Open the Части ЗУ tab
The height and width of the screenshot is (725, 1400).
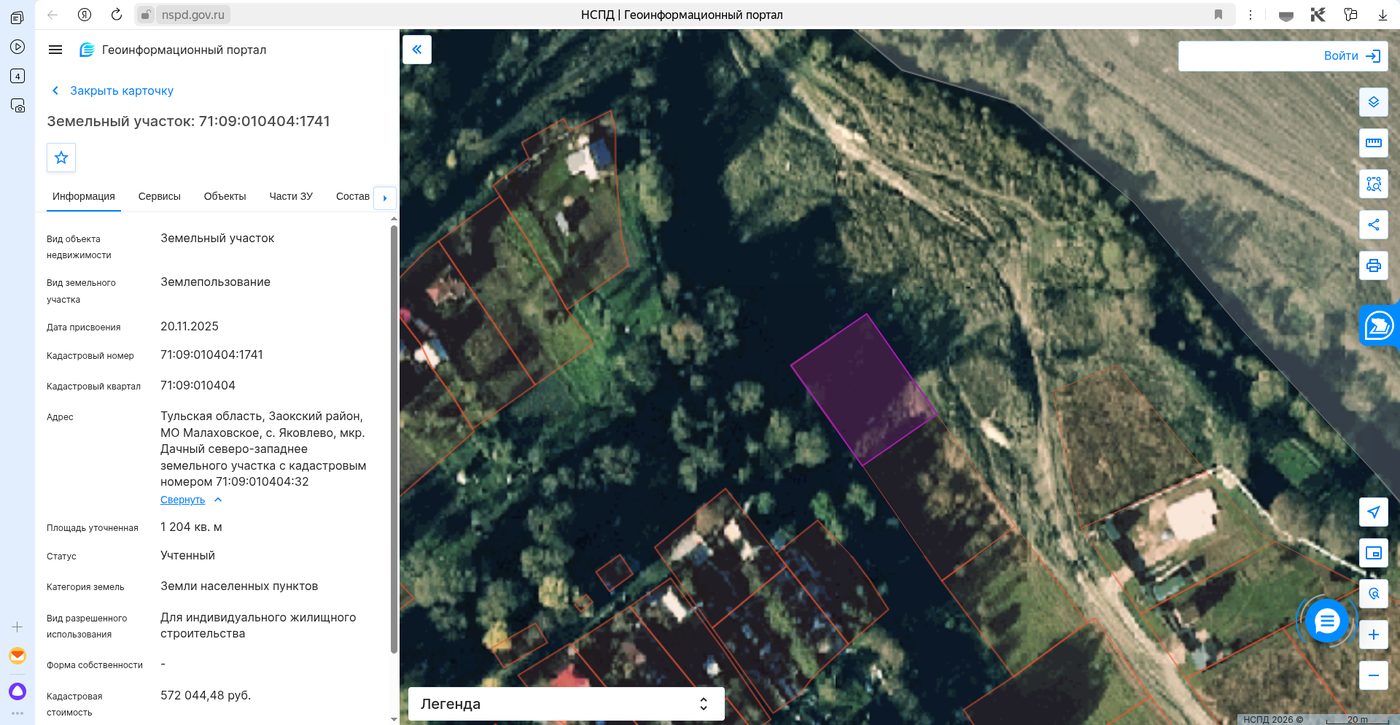tap(291, 196)
